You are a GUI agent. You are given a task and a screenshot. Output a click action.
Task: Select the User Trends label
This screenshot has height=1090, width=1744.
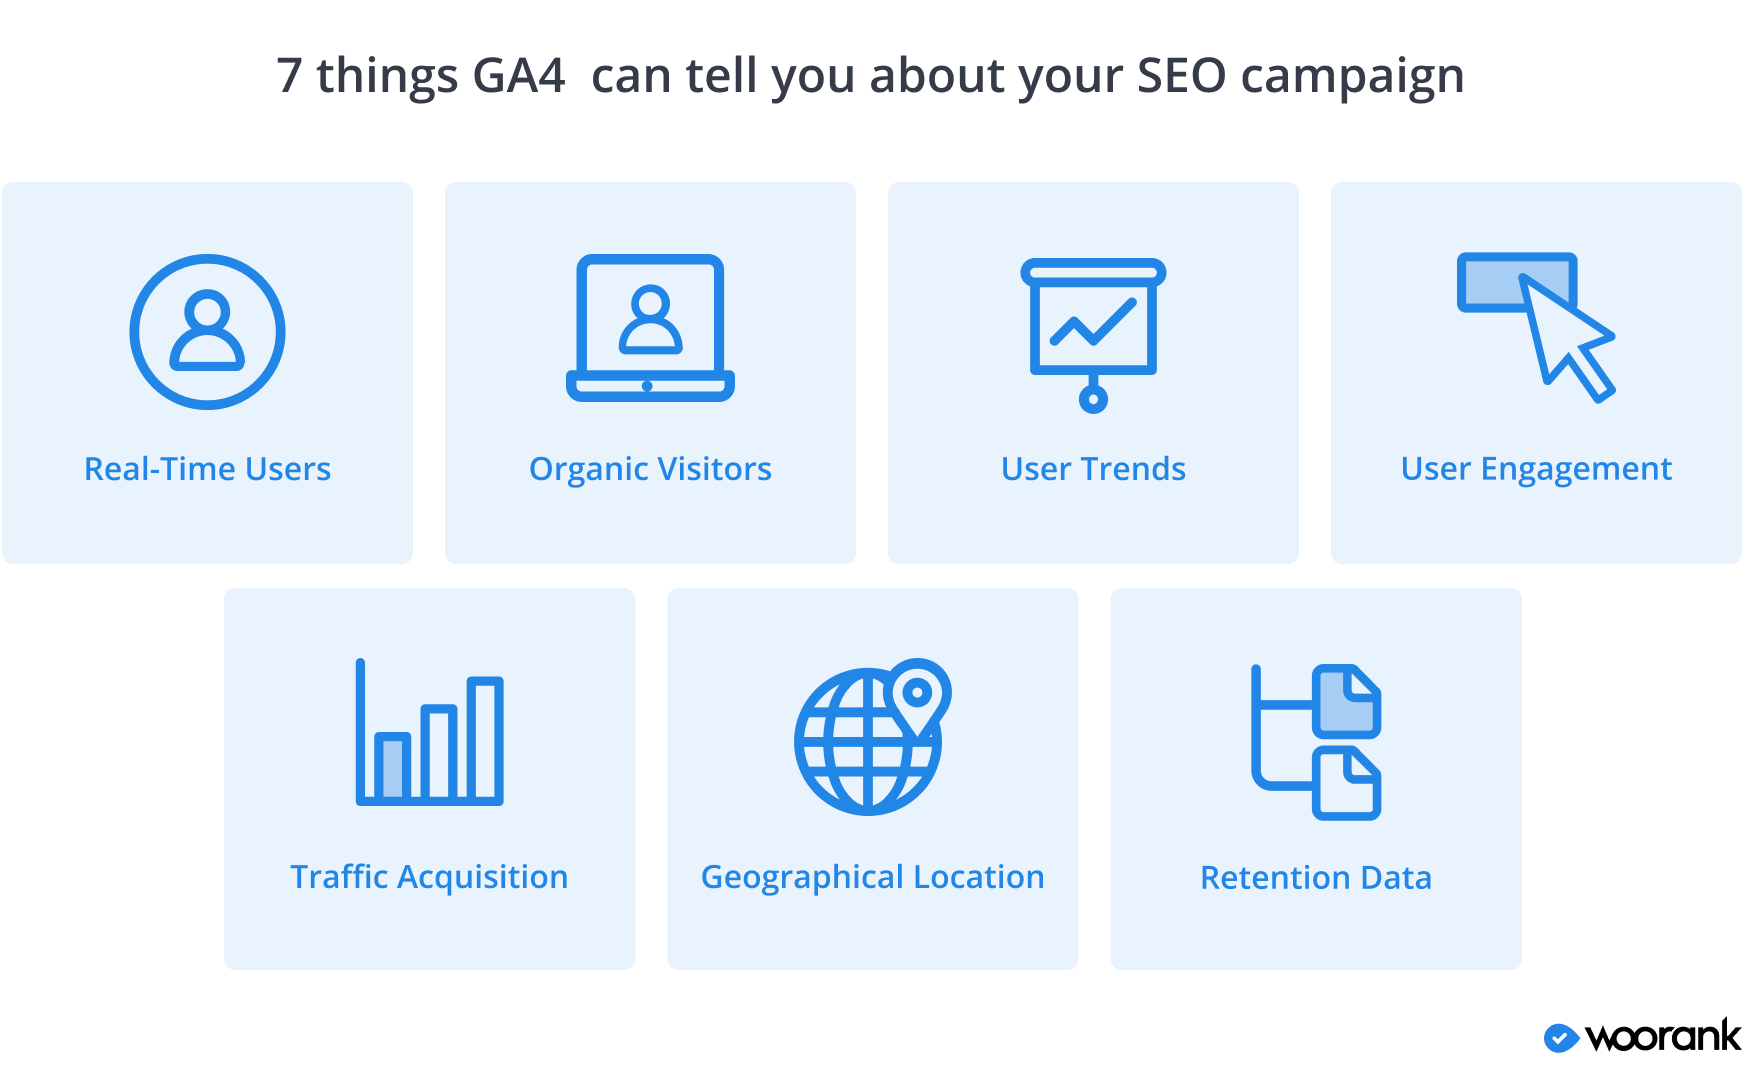click(x=1093, y=469)
